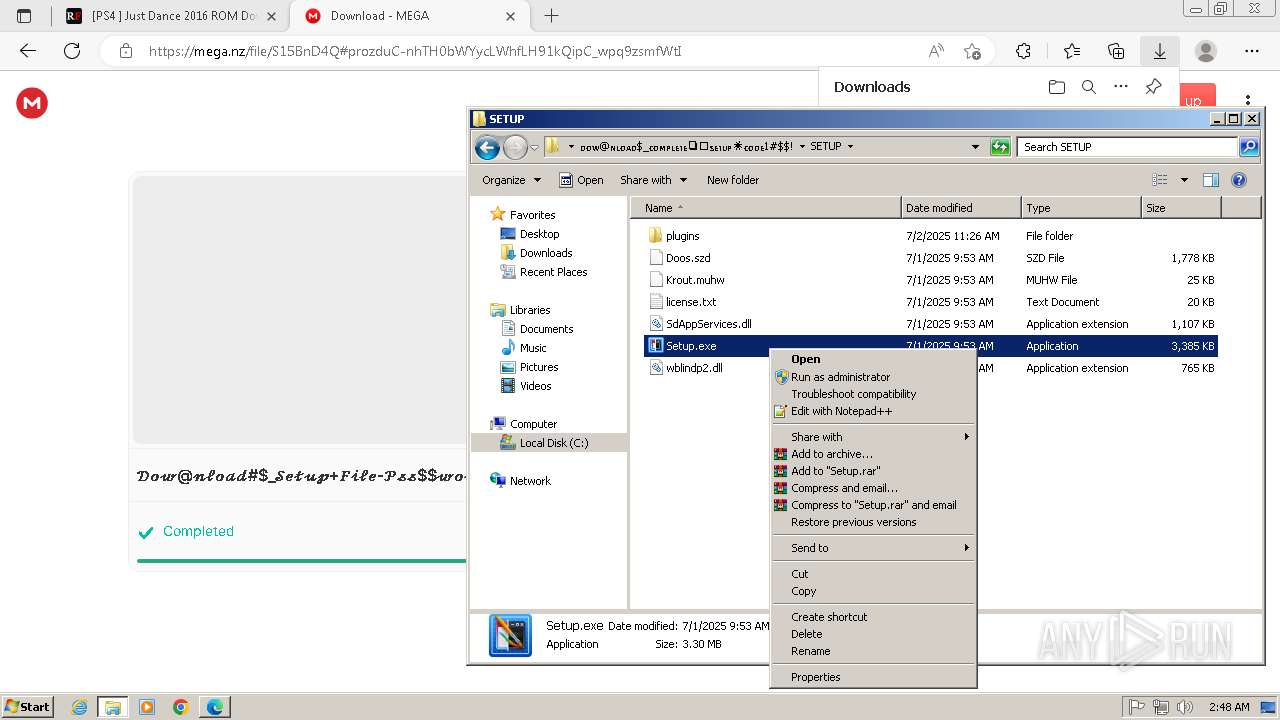Screen dimensions: 1280x720
Task: Click the New folder button
Action: click(733, 180)
